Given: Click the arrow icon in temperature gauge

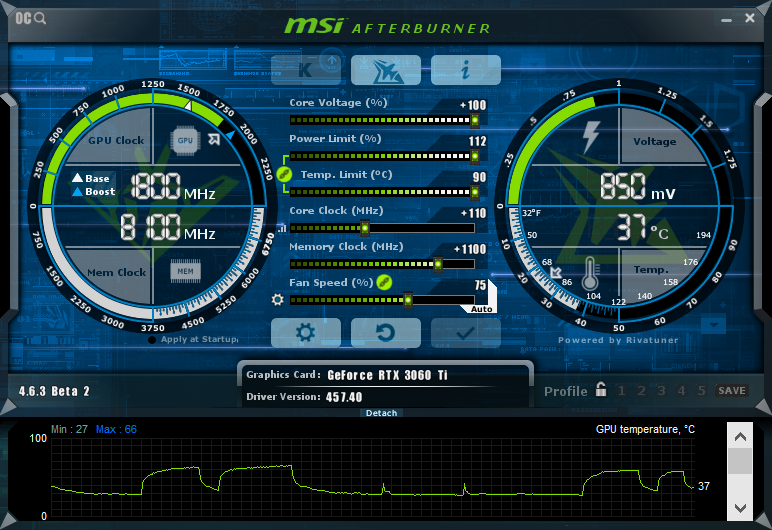Looking at the screenshot, I should click(556, 272).
